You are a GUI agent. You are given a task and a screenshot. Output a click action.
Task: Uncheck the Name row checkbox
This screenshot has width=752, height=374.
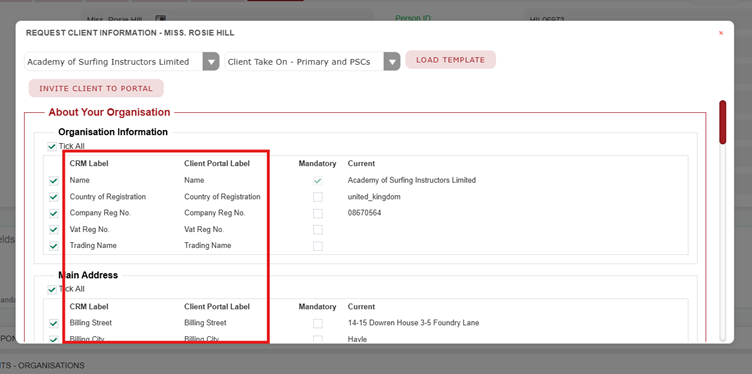tap(54, 181)
